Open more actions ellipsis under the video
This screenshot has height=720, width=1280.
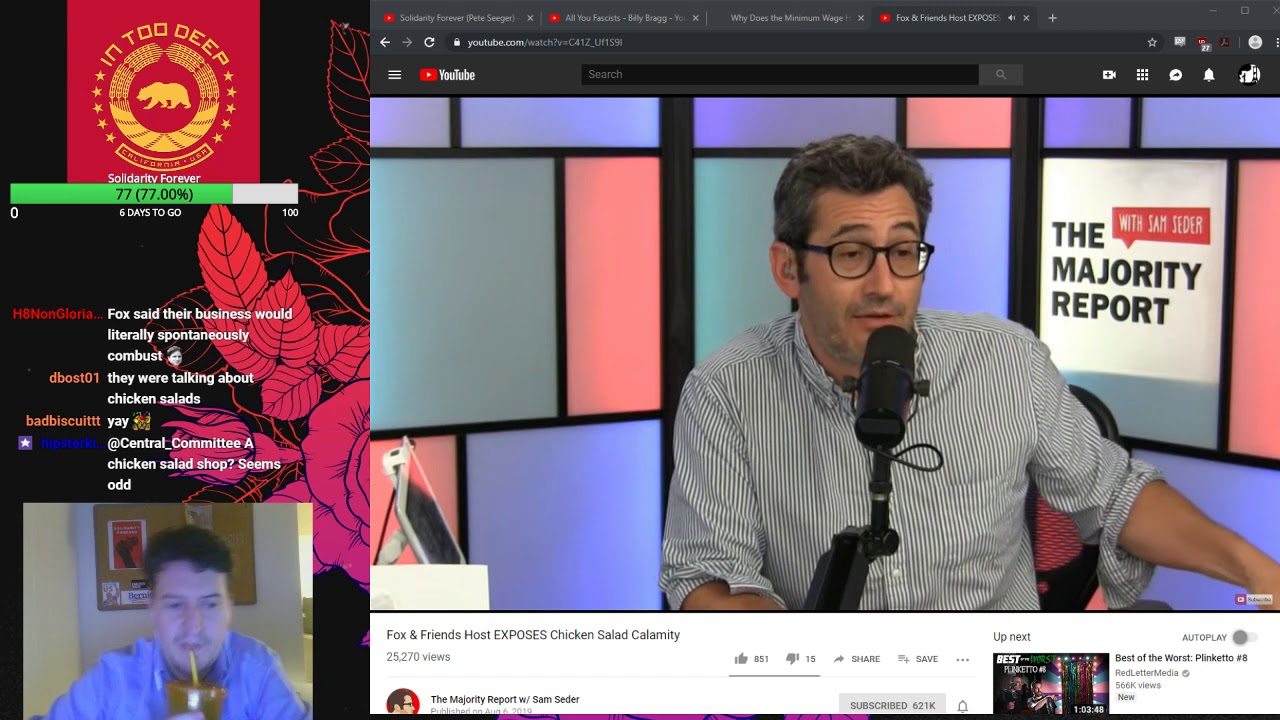tap(963, 659)
